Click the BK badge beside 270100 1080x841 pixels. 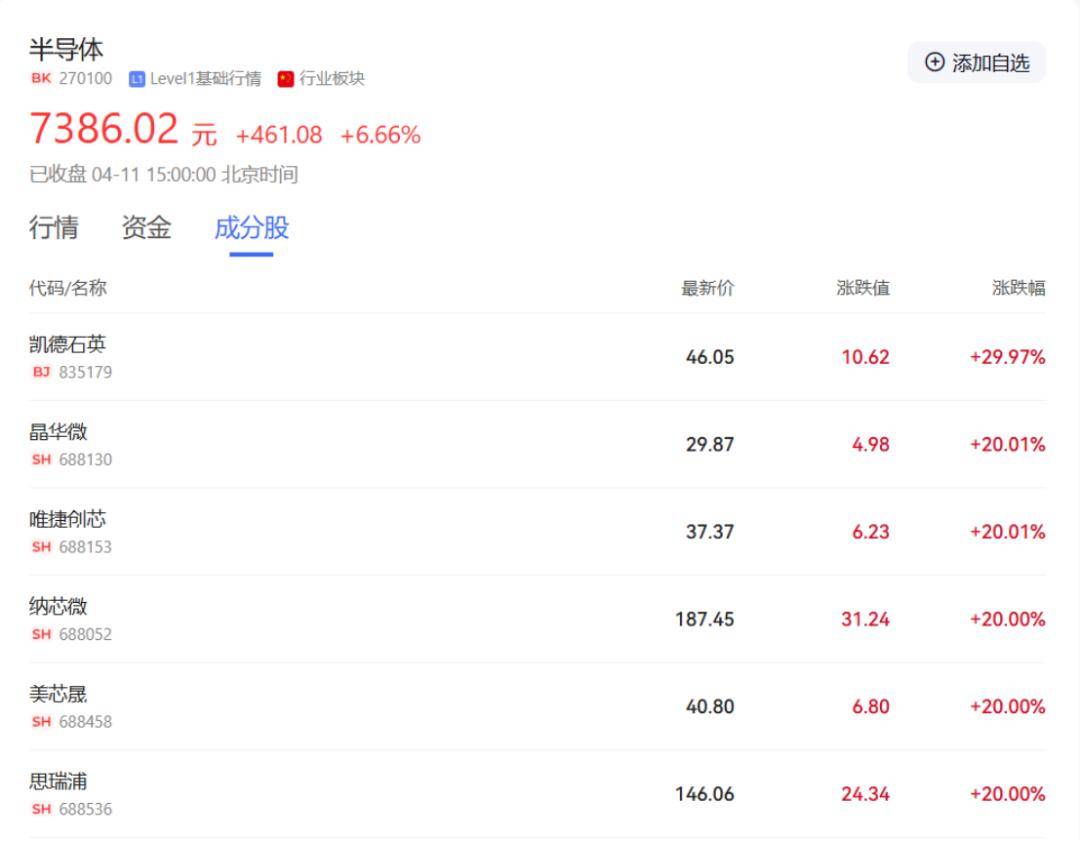41,78
